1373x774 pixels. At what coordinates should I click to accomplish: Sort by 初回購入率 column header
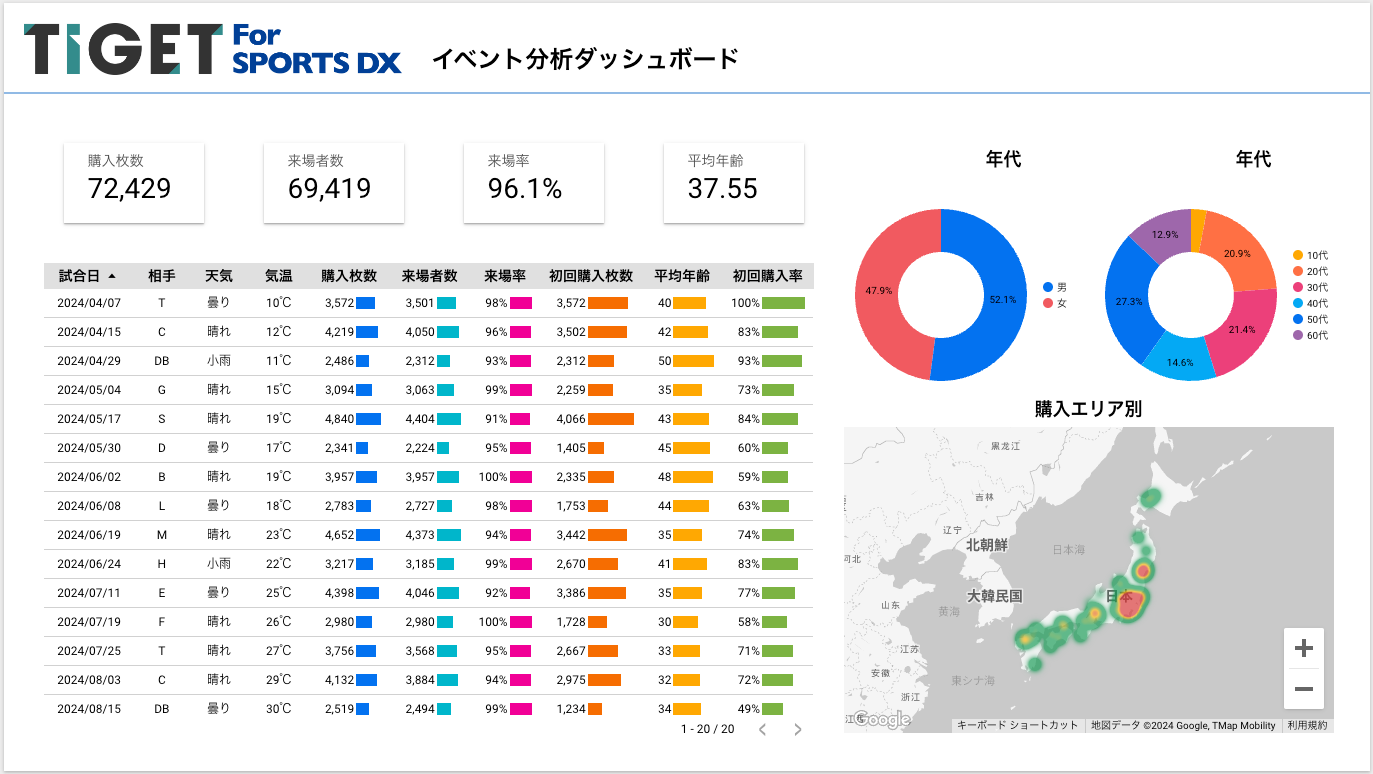click(x=767, y=276)
